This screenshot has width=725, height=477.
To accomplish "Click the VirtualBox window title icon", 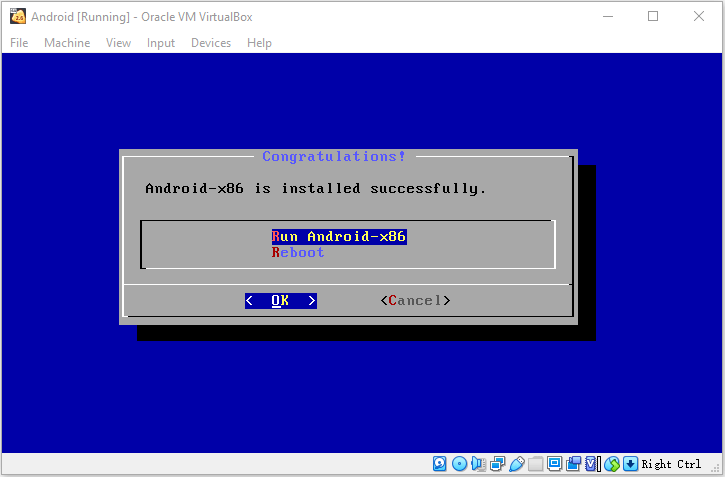I will (18, 16).
